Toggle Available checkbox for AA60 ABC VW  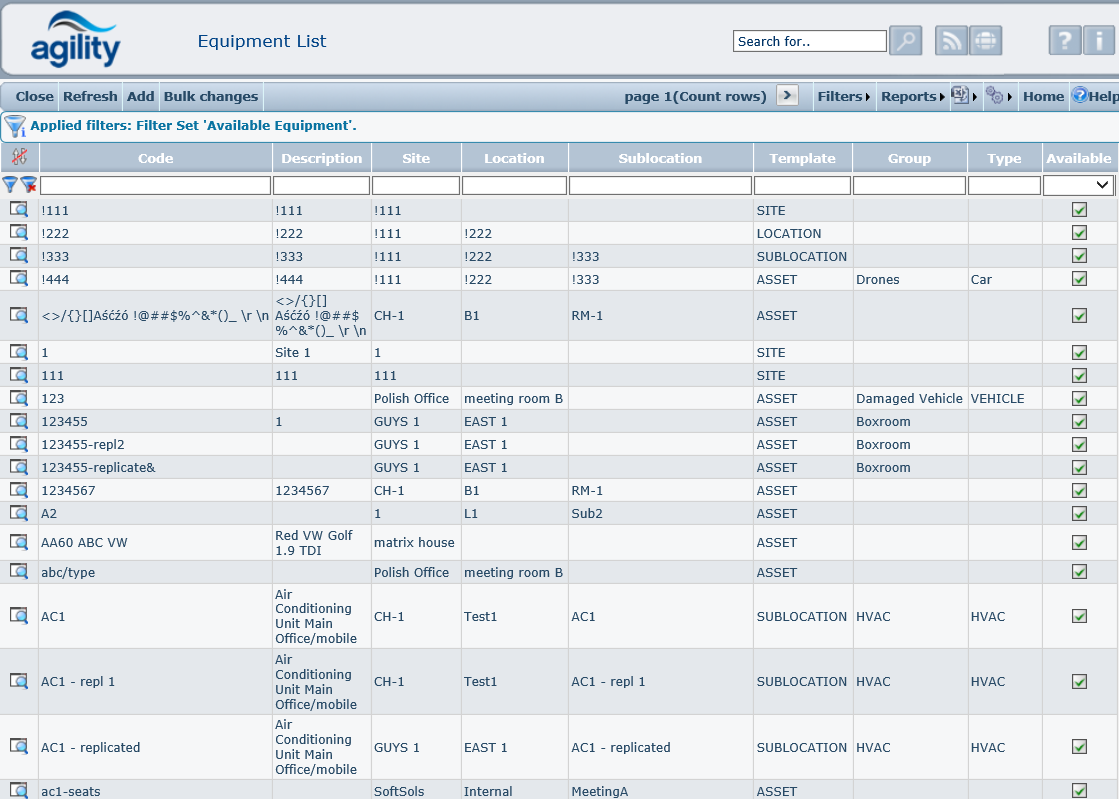click(1079, 543)
